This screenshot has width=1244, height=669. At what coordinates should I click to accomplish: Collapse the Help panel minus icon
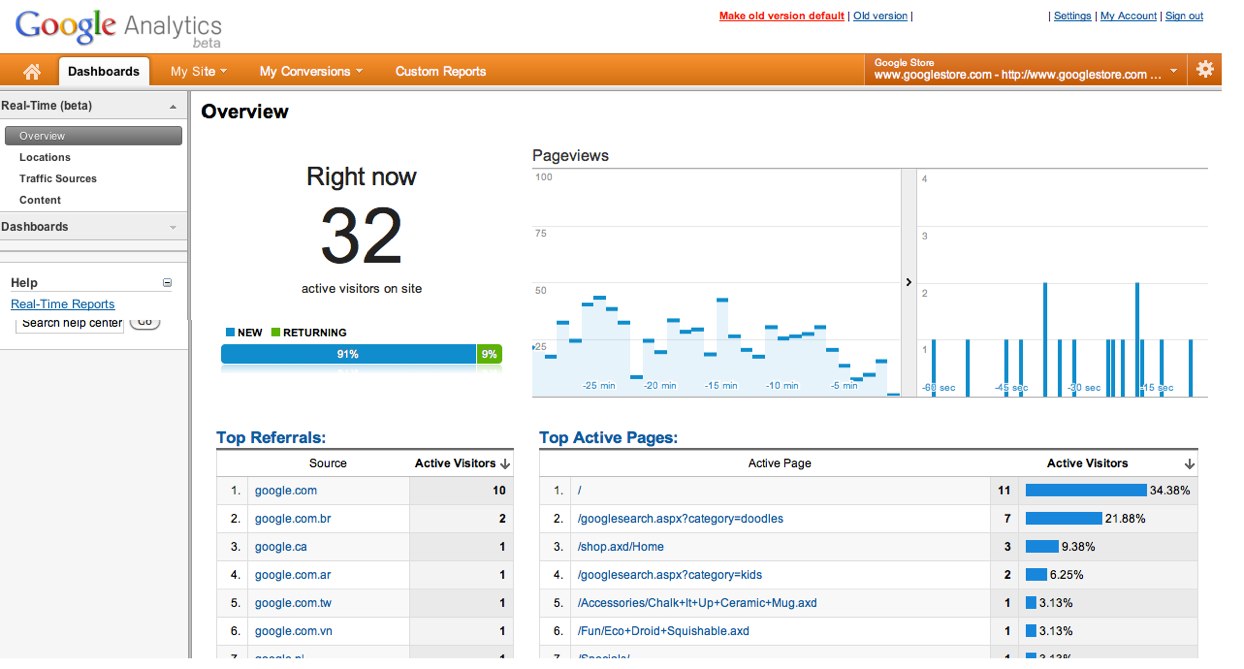point(167,283)
